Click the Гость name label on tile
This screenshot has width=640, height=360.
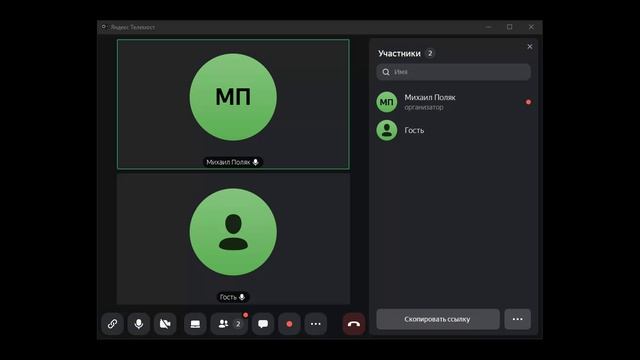click(x=233, y=297)
